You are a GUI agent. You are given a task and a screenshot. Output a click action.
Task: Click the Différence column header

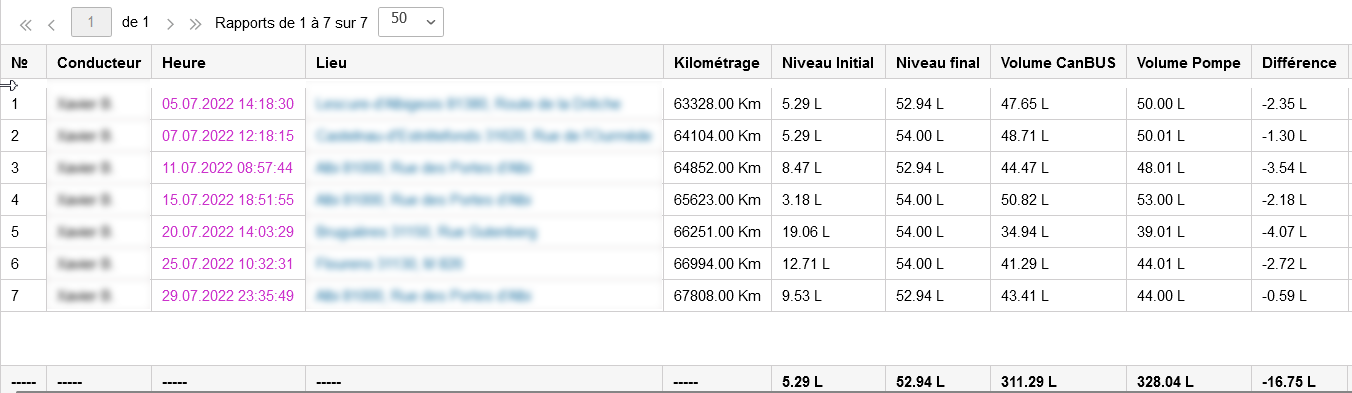pos(1299,62)
